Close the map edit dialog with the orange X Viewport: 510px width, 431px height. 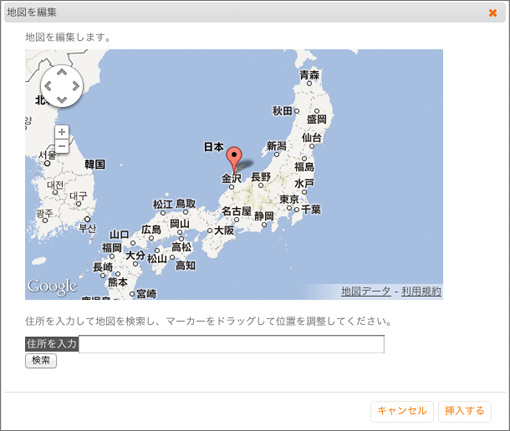493,13
